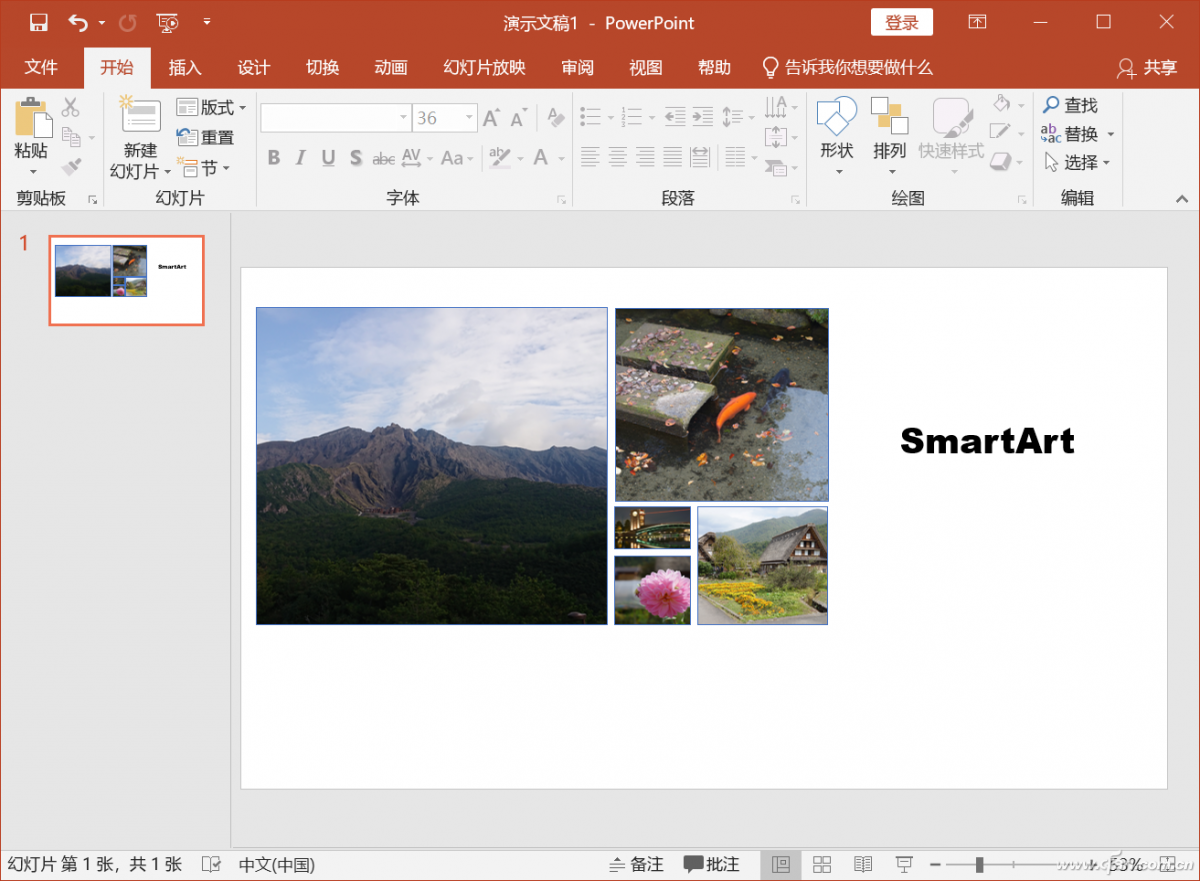Apply numbered list formatting
The height and width of the screenshot is (881, 1200).
(631, 117)
